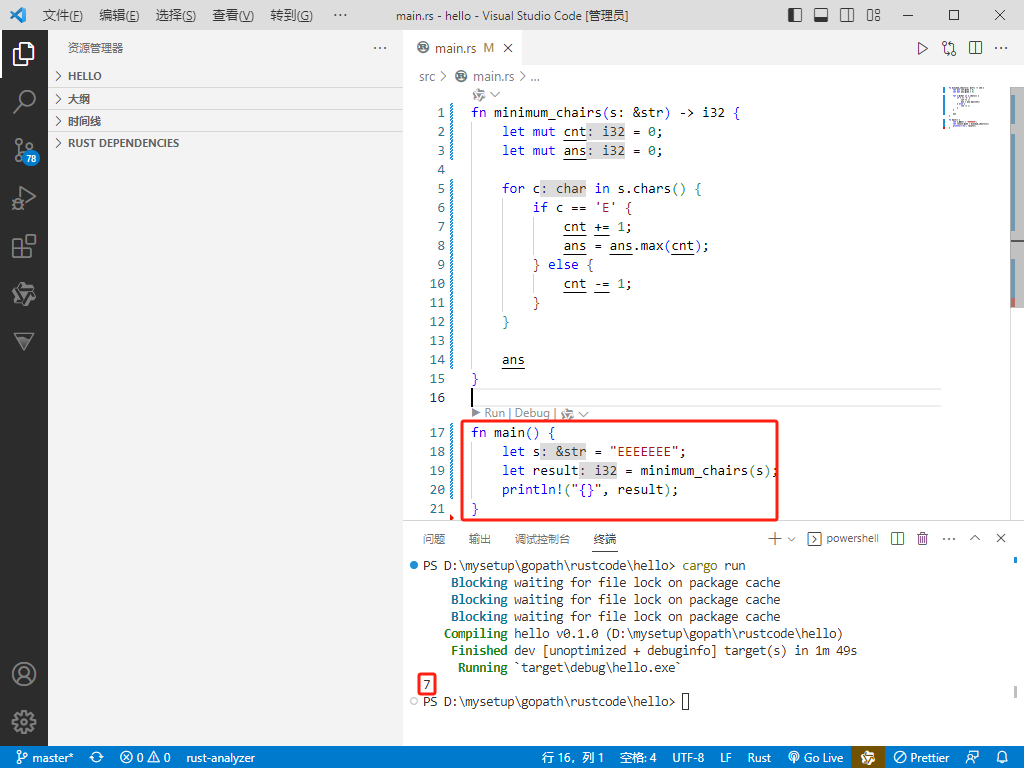Expand the 大纲 outline section
The height and width of the screenshot is (768, 1024).
[225, 99]
